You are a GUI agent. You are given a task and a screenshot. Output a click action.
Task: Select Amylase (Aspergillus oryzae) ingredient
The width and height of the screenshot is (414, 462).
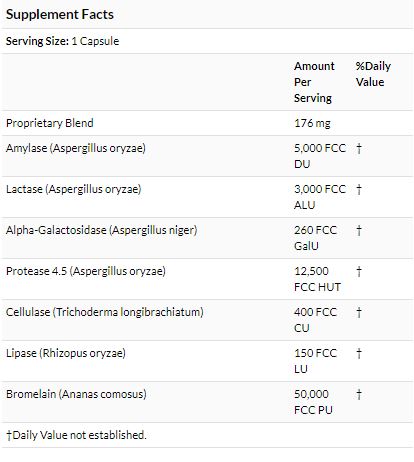[76, 148]
